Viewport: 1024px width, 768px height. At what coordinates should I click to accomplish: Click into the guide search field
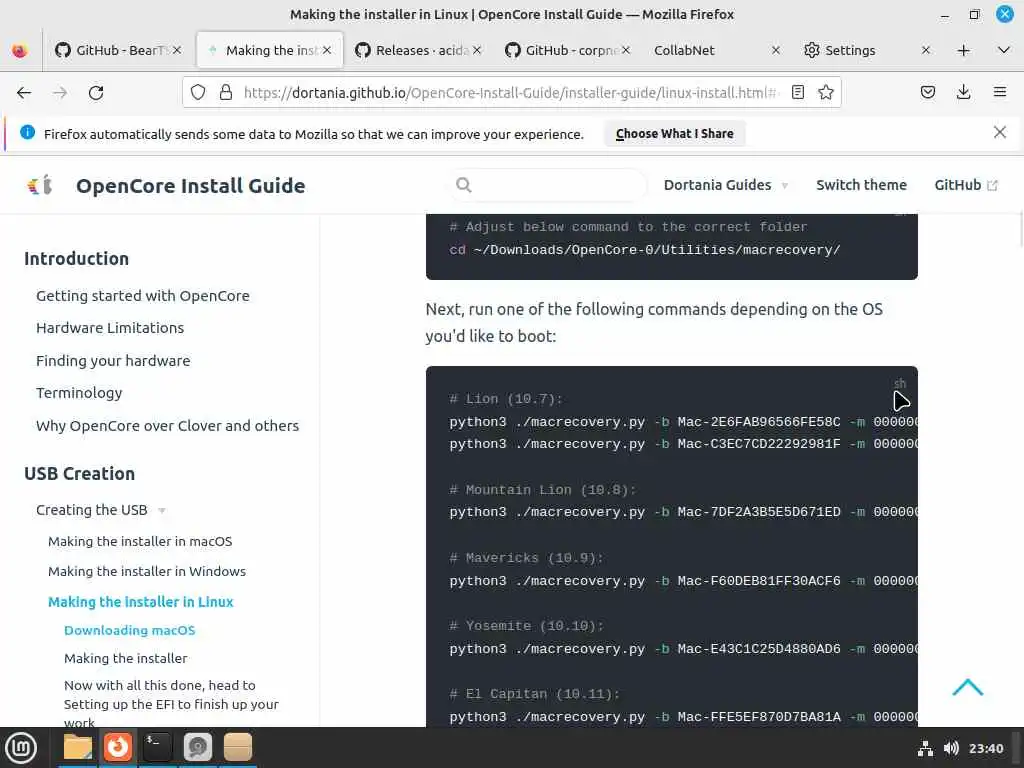click(x=549, y=185)
